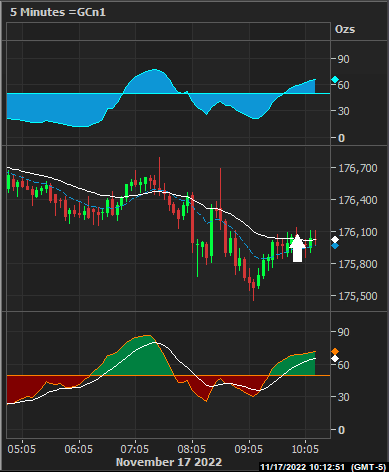Viewport: 389px width, 472px height.
Task: Click the 10:05 time axis label
Action: tap(305, 449)
